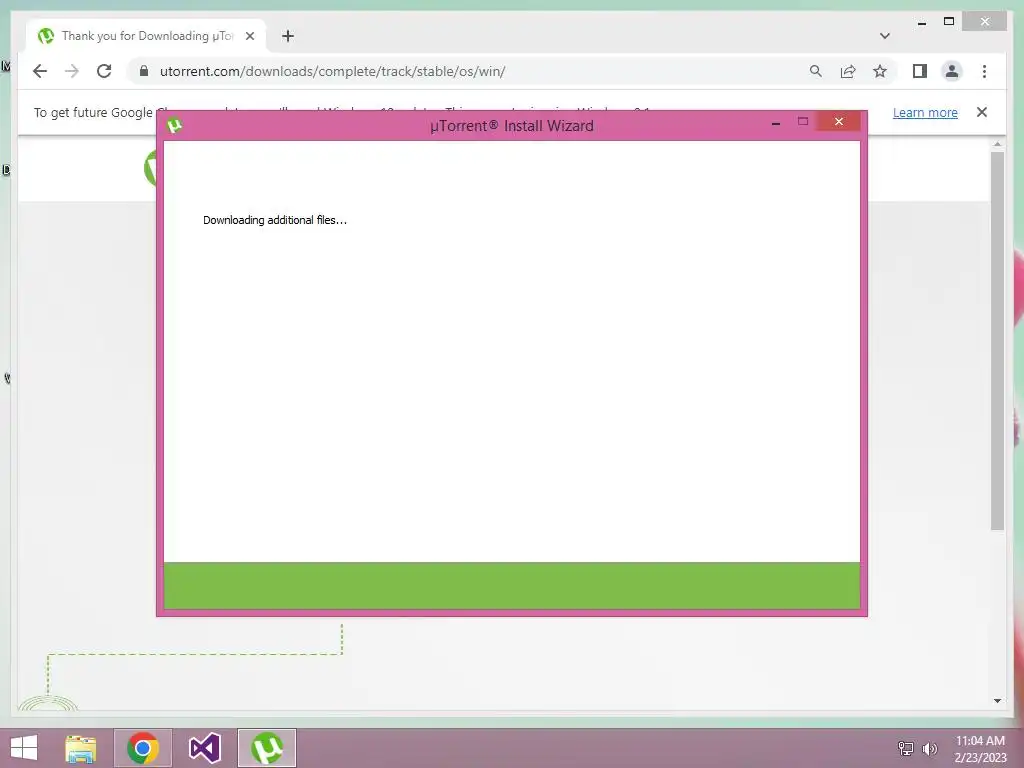Close the µTorrent Install Wizard window
This screenshot has width=1024, height=768.
839,121
